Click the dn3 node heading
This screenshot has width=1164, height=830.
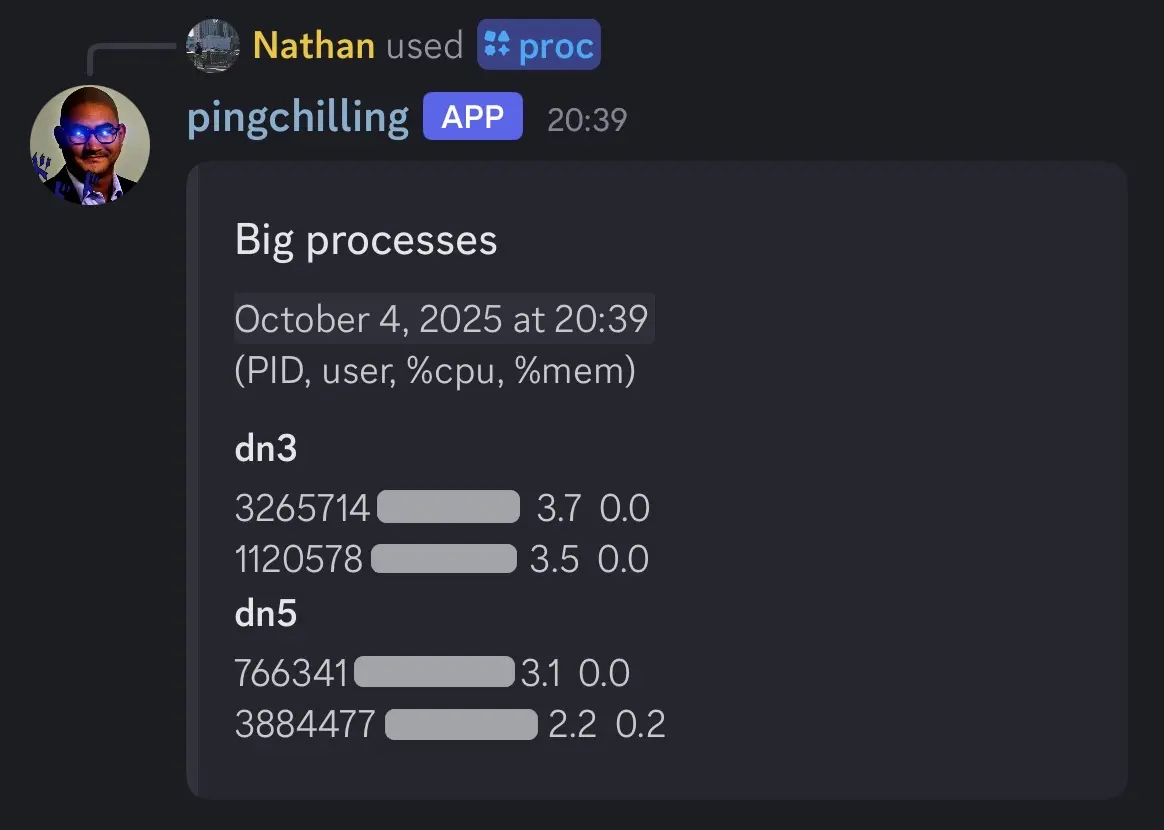(x=266, y=449)
